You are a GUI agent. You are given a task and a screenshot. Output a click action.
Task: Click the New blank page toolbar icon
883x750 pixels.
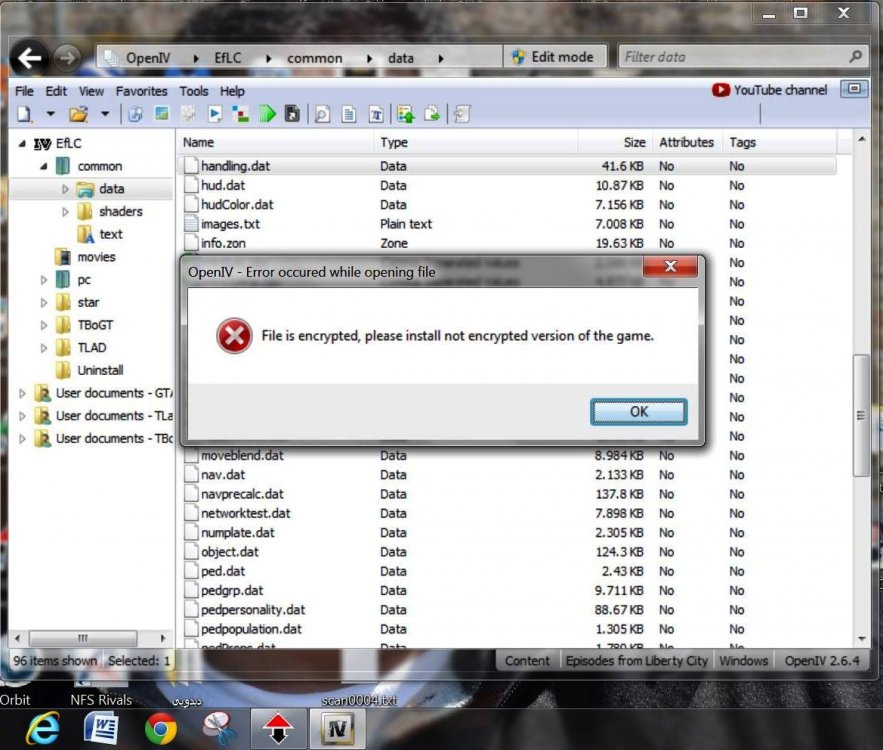[24, 114]
